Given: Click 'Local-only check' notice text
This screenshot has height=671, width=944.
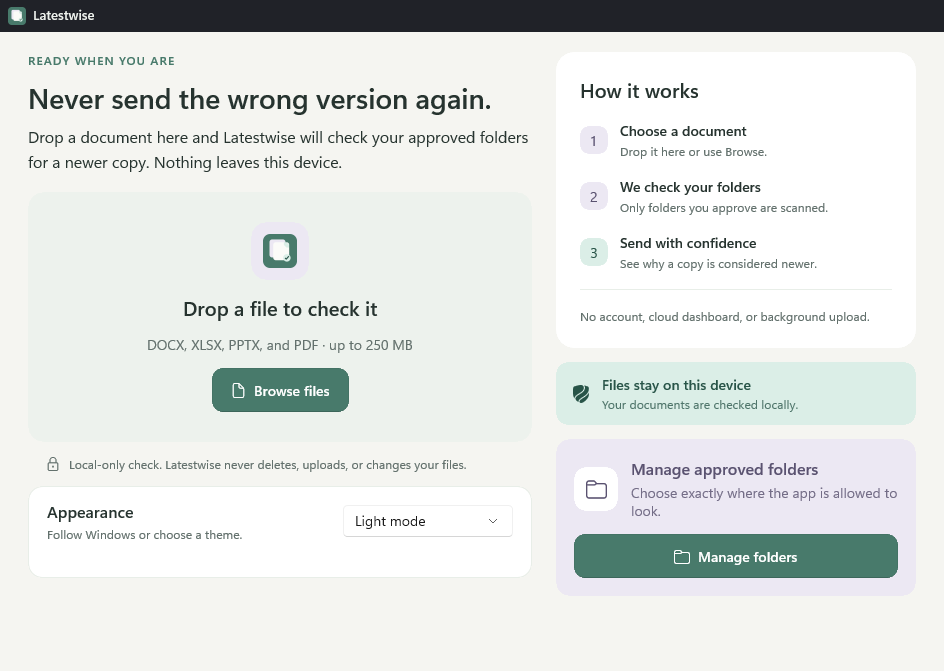Looking at the screenshot, I should [x=267, y=465].
